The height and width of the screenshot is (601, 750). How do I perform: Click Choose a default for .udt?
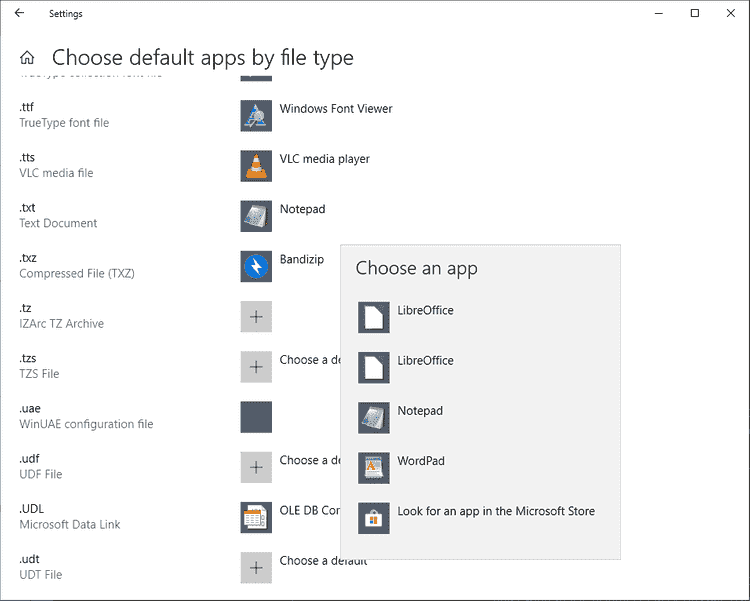(x=323, y=560)
